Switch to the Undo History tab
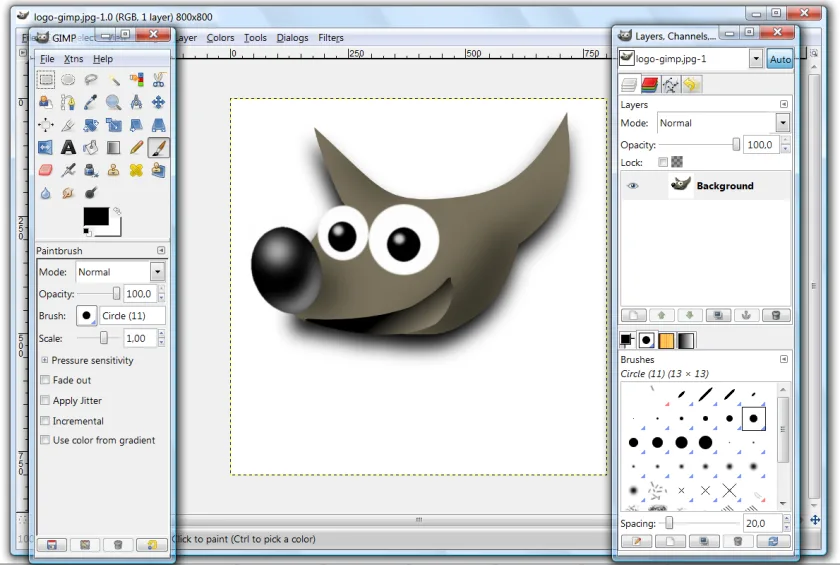Viewport: 840px width, 565px height. [692, 85]
